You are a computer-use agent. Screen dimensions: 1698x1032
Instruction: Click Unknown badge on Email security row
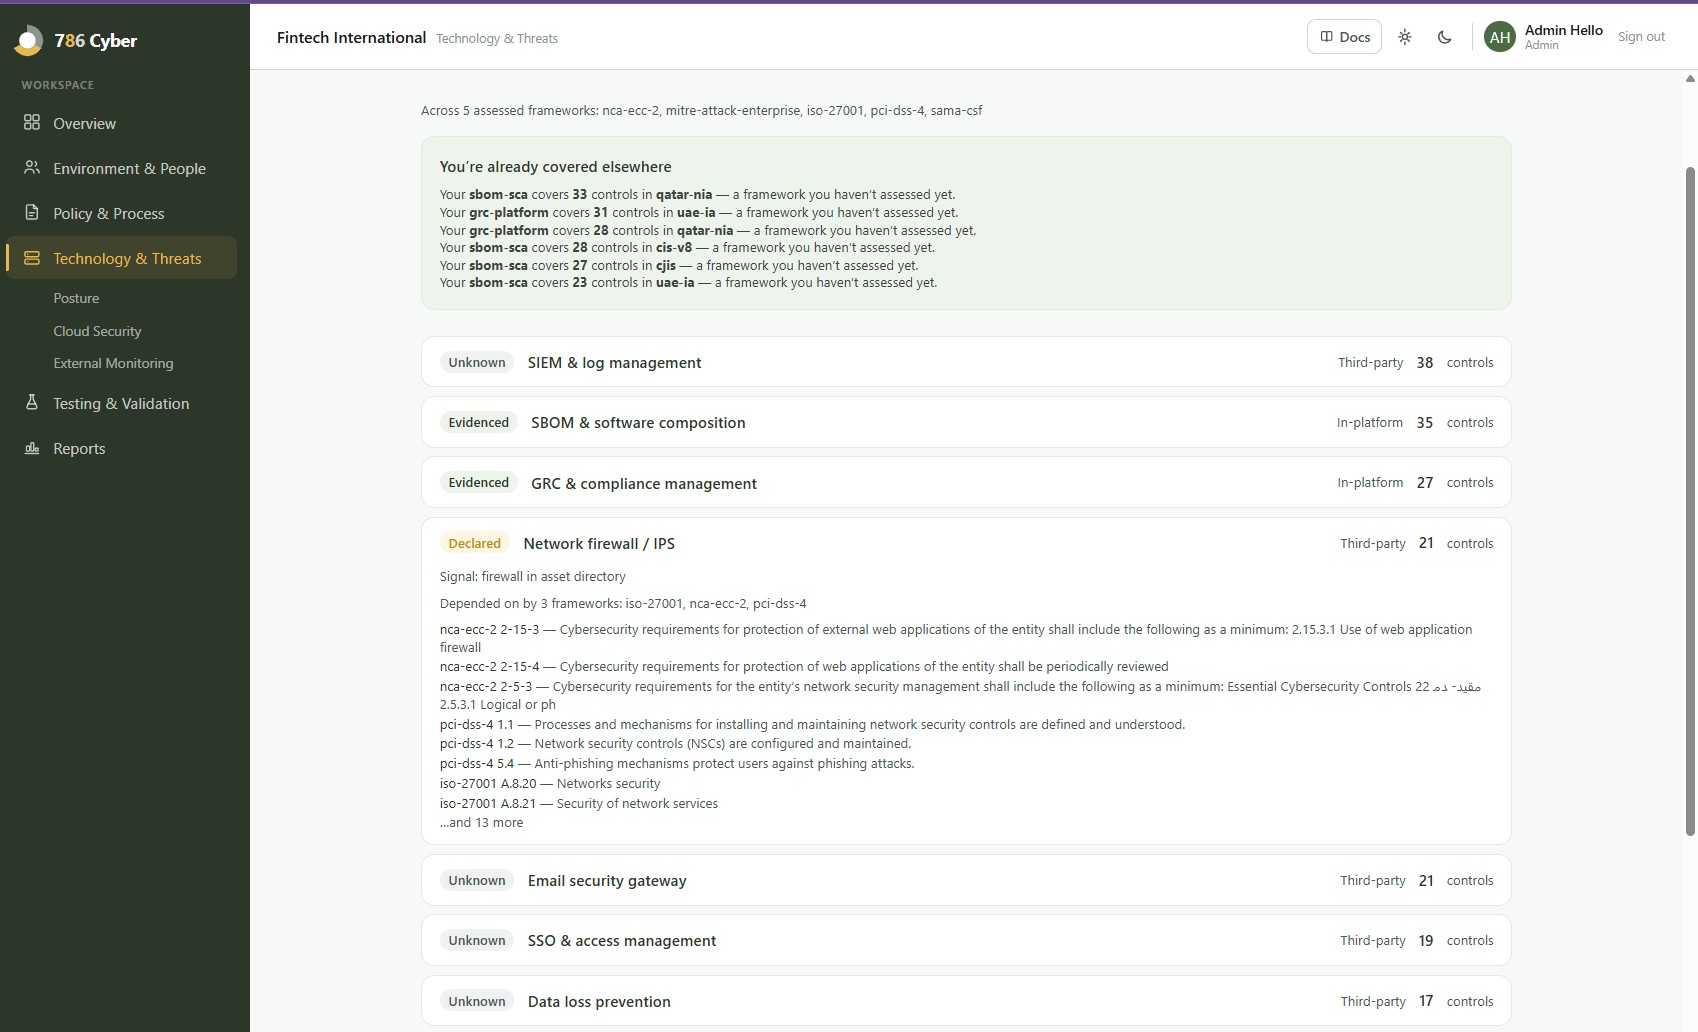(x=477, y=880)
